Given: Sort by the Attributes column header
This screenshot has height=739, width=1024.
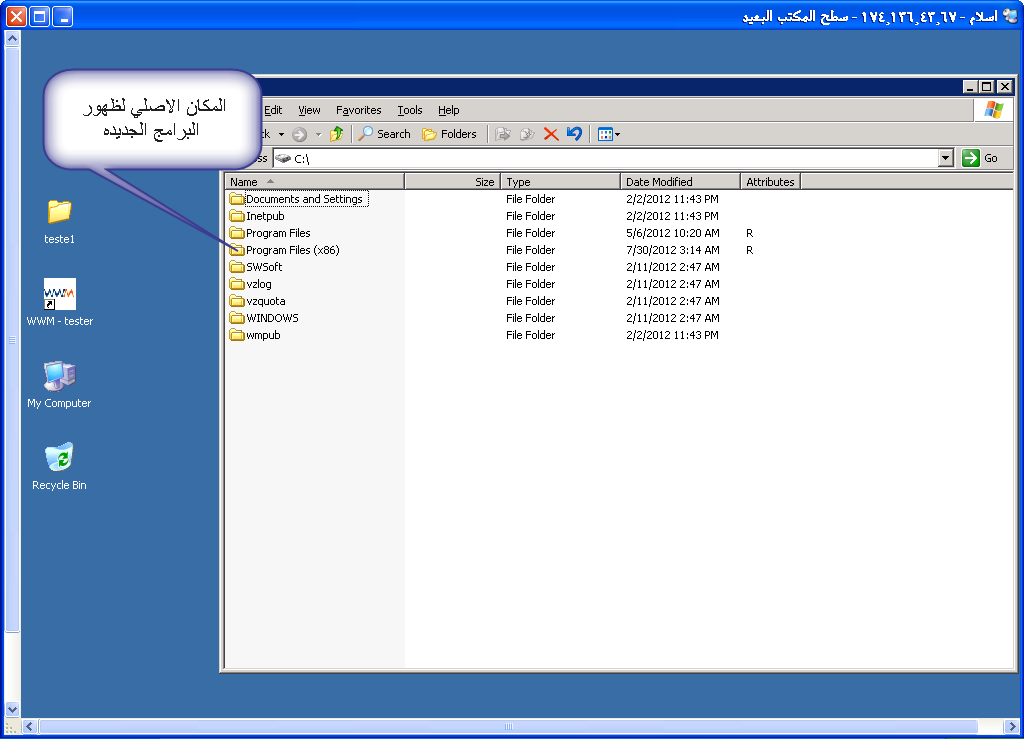Looking at the screenshot, I should pyautogui.click(x=770, y=181).
